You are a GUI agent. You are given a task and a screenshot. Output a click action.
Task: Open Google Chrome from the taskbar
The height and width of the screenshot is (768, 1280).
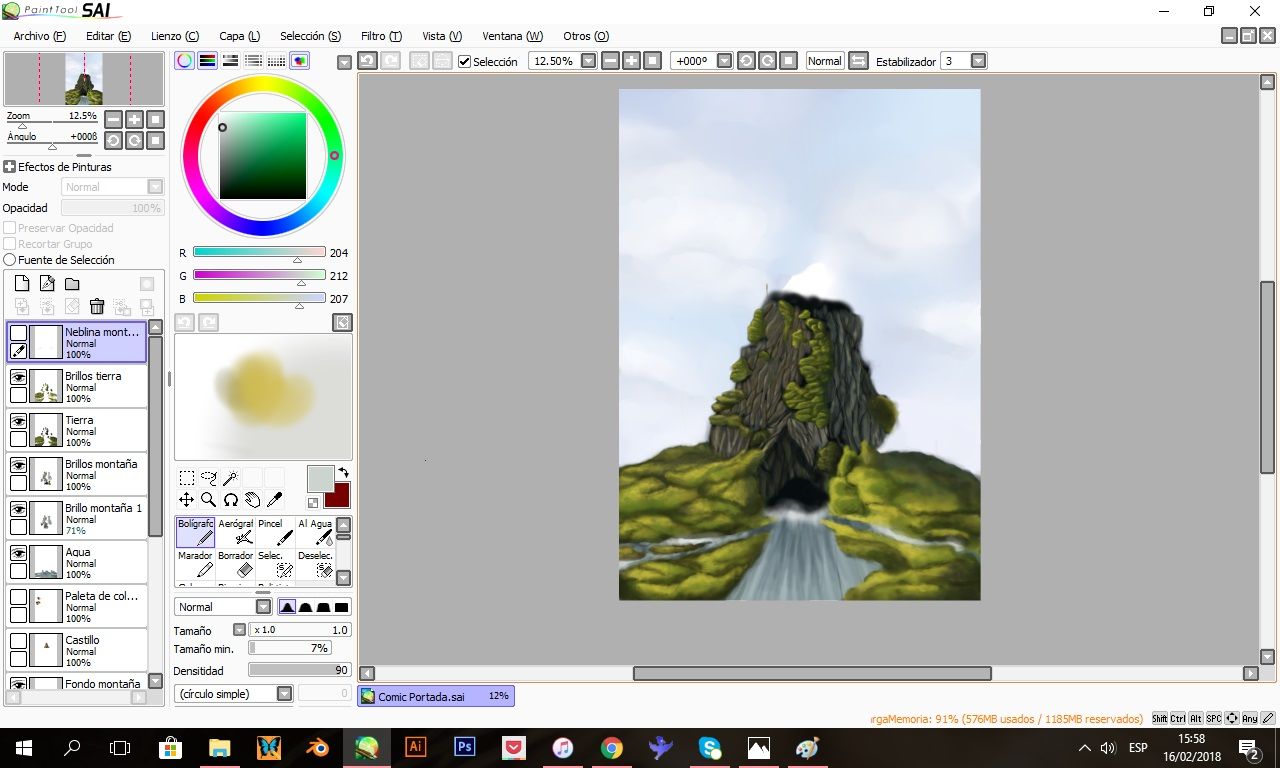[x=611, y=747]
